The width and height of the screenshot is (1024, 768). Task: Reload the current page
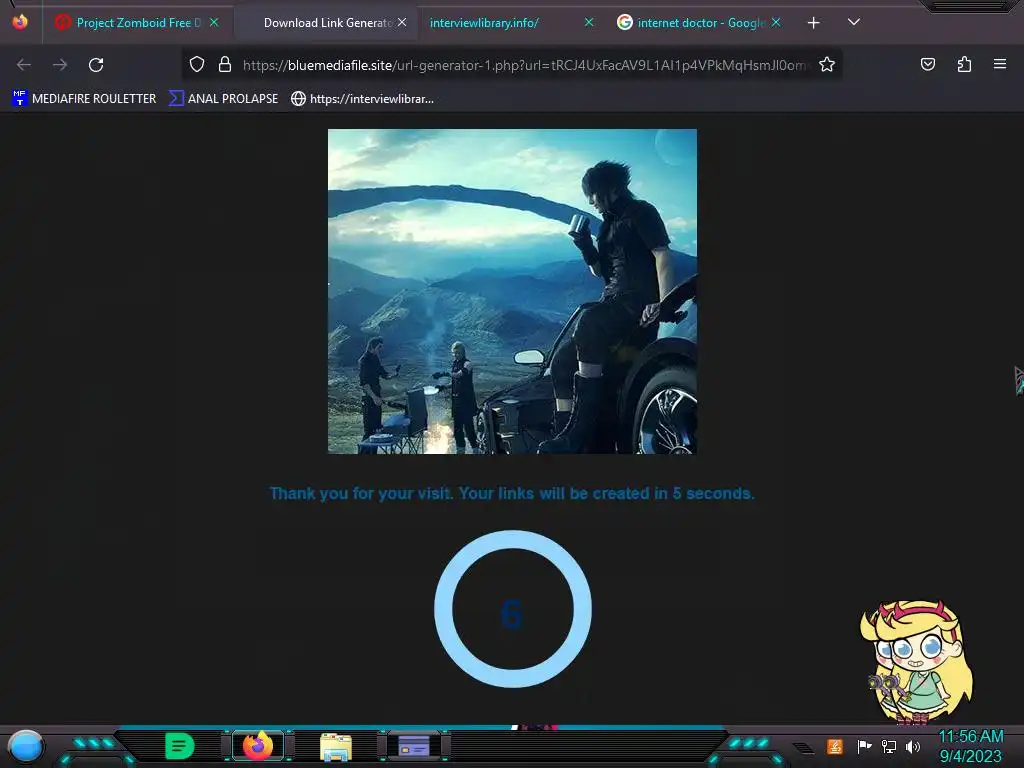[96, 65]
